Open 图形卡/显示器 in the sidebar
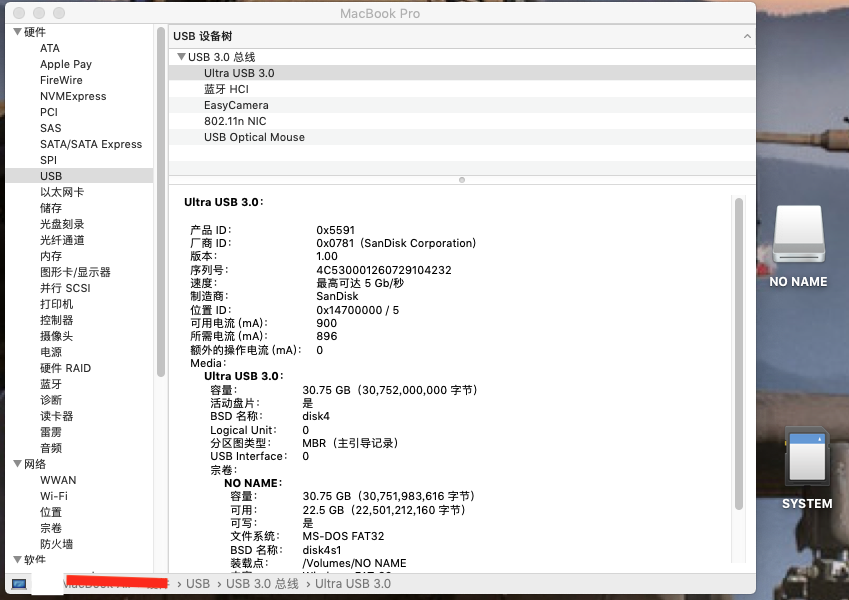 tap(75, 272)
